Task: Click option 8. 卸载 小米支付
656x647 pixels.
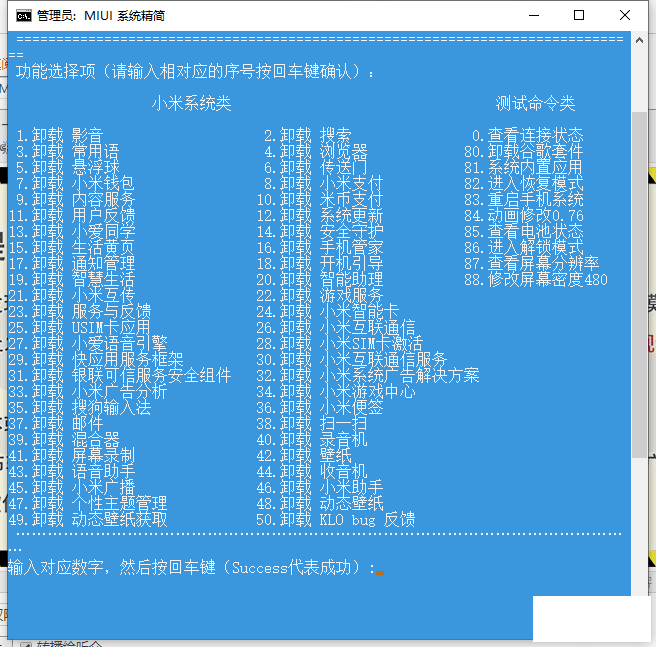Action: 323,184
